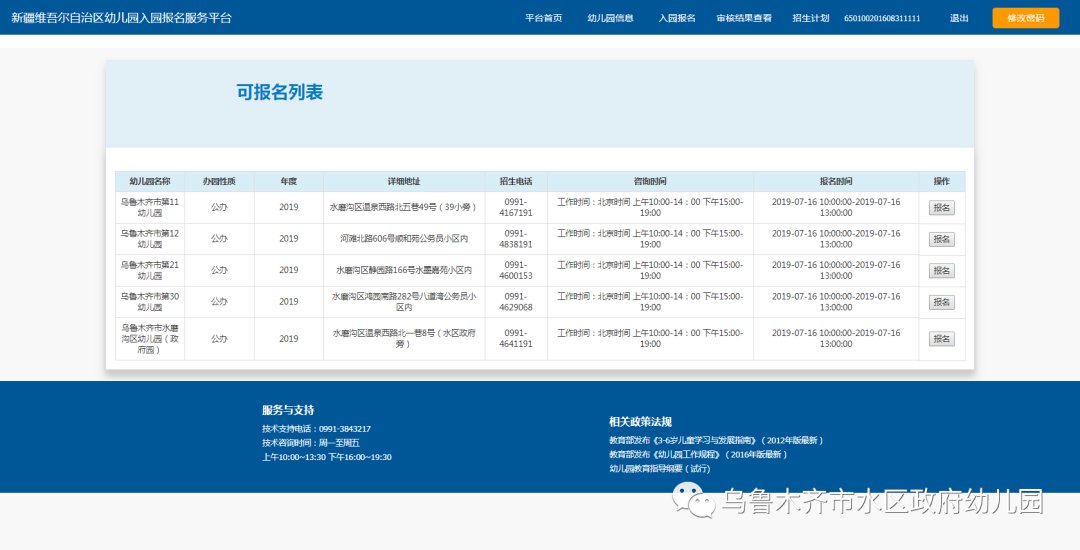This screenshot has height=550, width=1080.
Task: Click 报名 for 乌鲁木齐市第21幼儿园
Action: [941, 271]
